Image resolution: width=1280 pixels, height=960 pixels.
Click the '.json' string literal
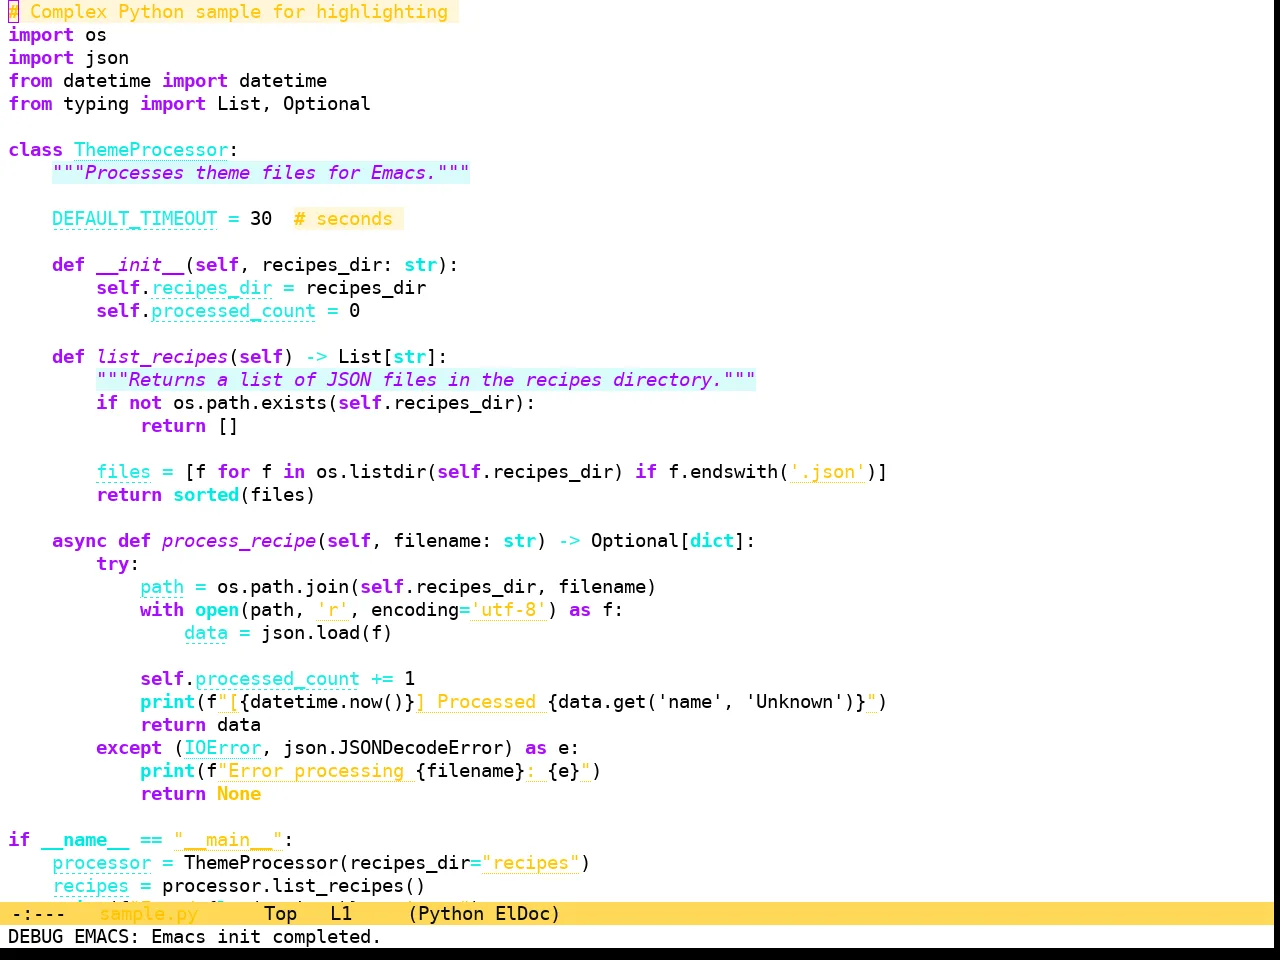point(828,472)
